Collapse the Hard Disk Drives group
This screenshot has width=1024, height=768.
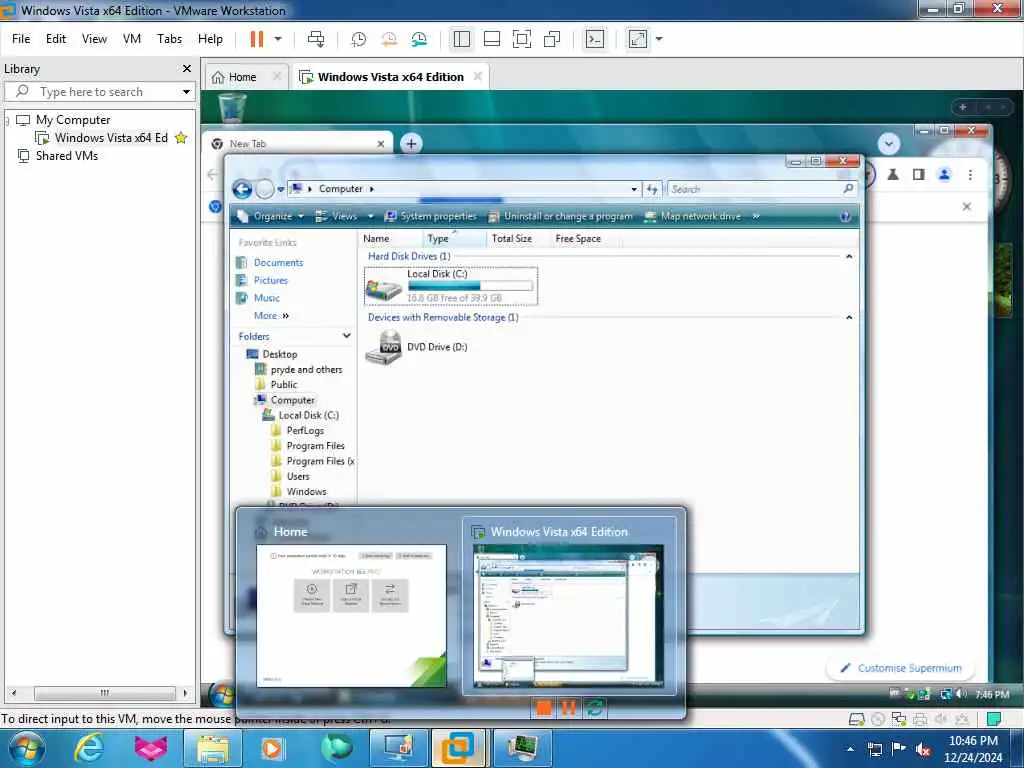coord(849,257)
